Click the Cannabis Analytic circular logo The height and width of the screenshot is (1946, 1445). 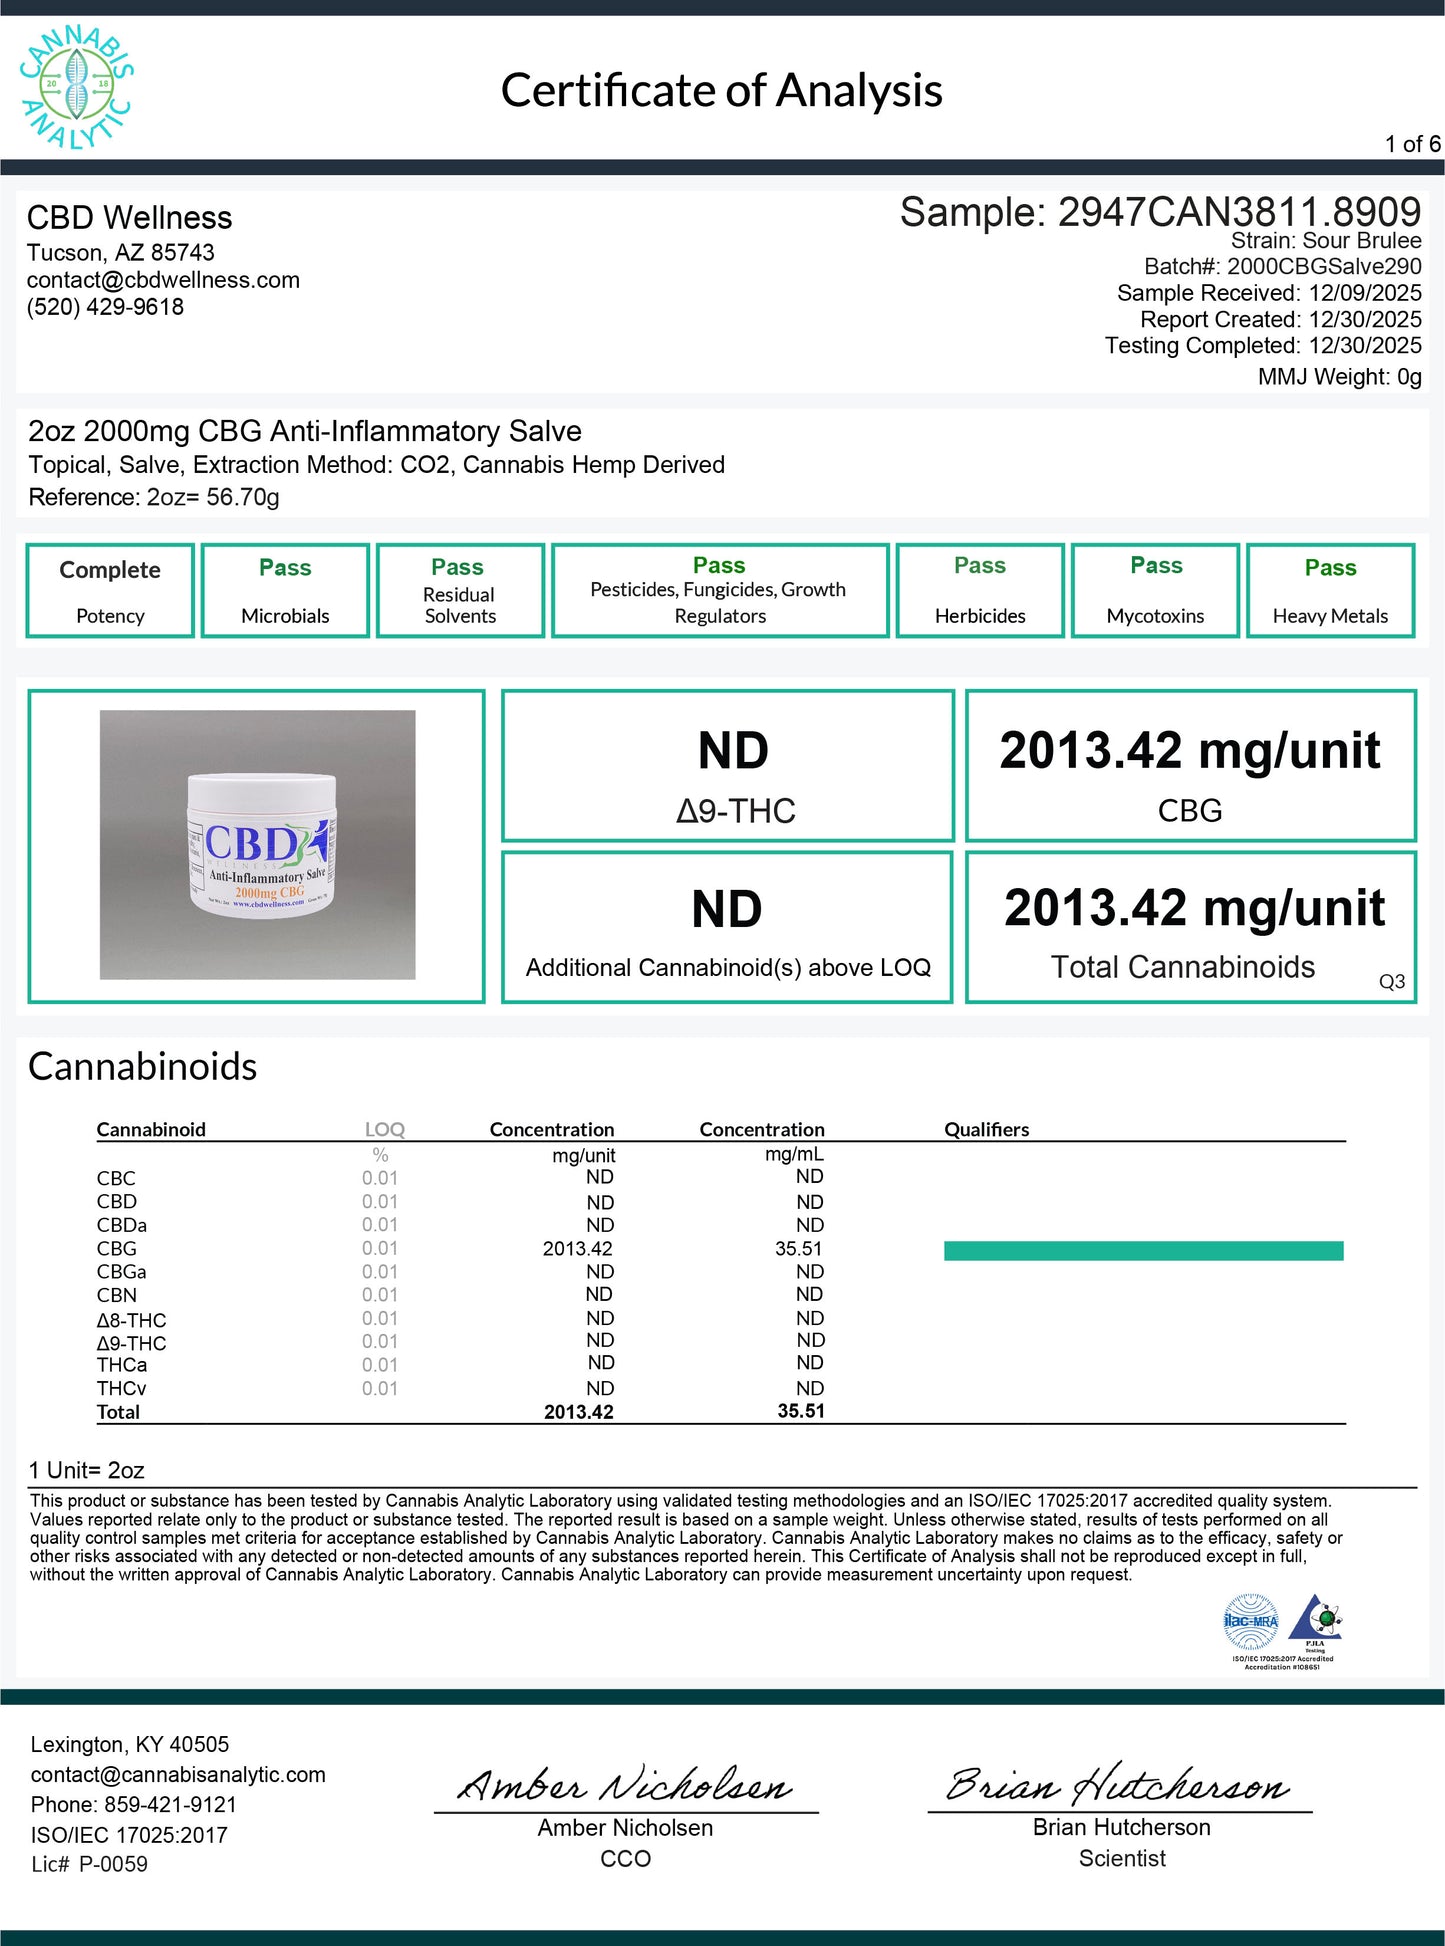point(76,88)
